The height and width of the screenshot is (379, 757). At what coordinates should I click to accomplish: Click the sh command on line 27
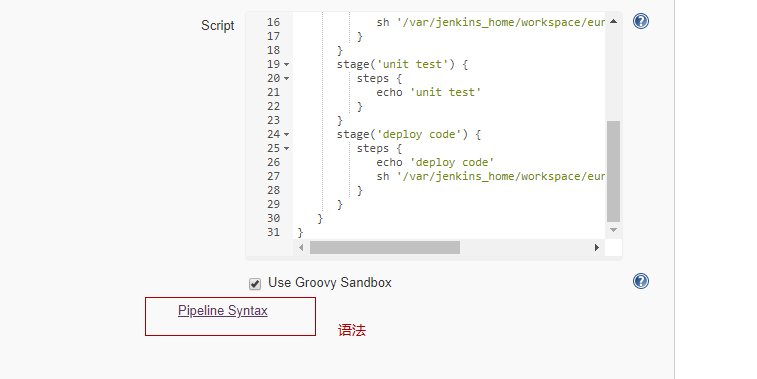(491, 176)
